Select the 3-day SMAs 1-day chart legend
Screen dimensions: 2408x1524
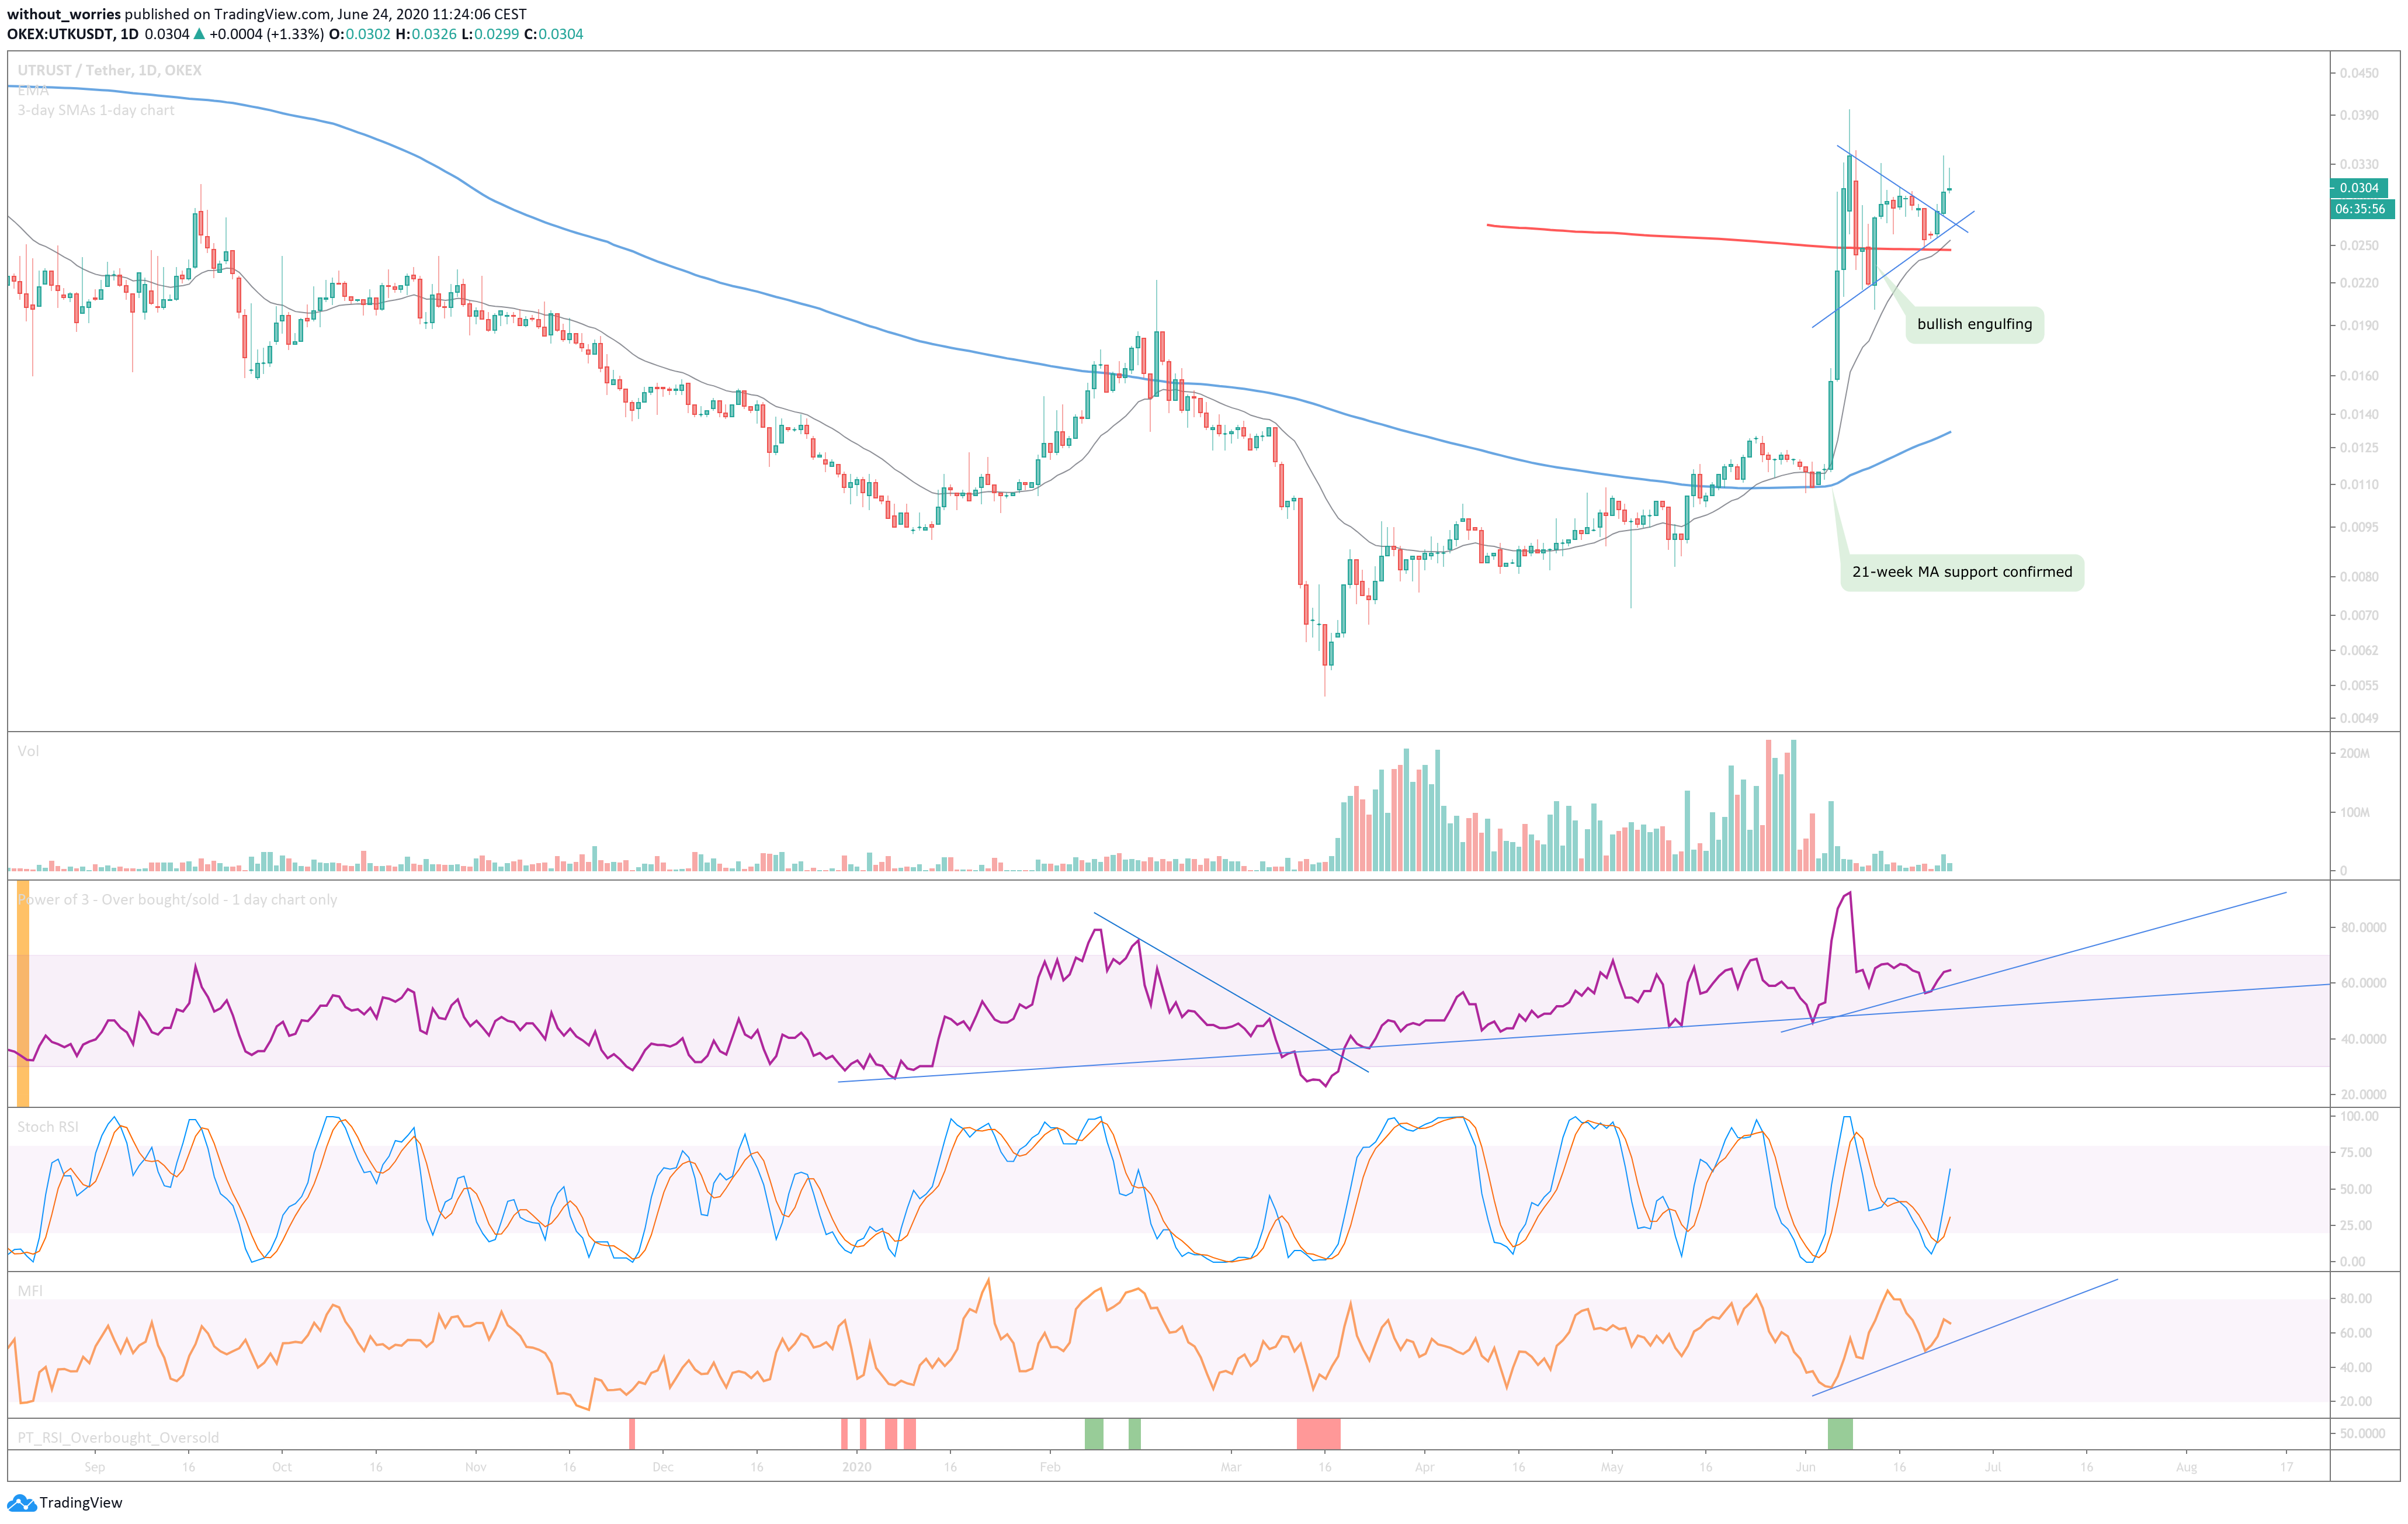click(x=96, y=110)
